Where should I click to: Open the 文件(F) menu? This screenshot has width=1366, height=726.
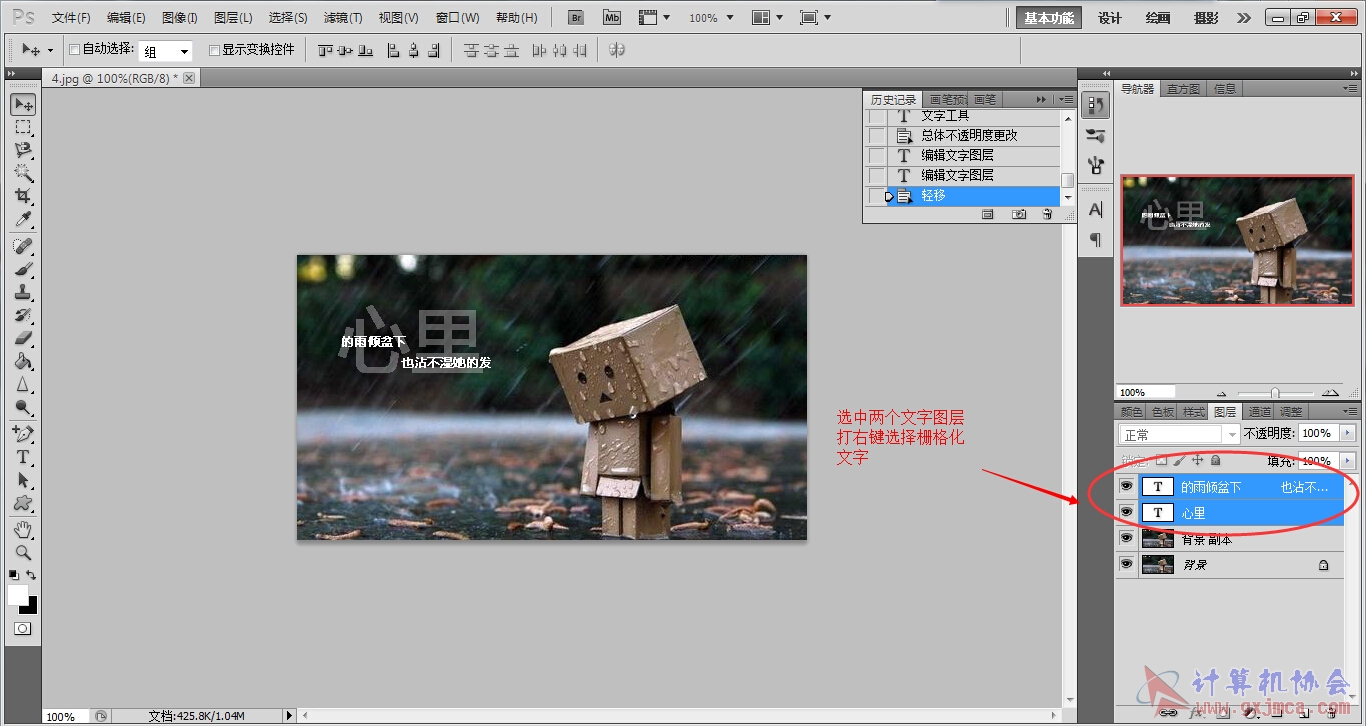71,18
